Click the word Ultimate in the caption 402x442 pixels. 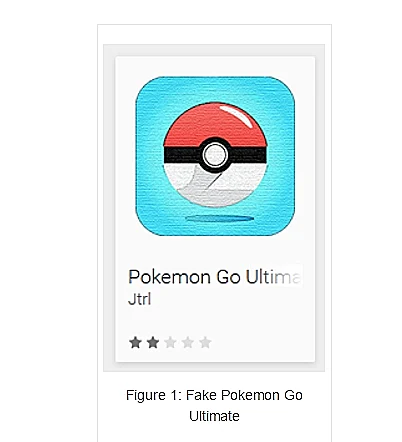coord(214,416)
